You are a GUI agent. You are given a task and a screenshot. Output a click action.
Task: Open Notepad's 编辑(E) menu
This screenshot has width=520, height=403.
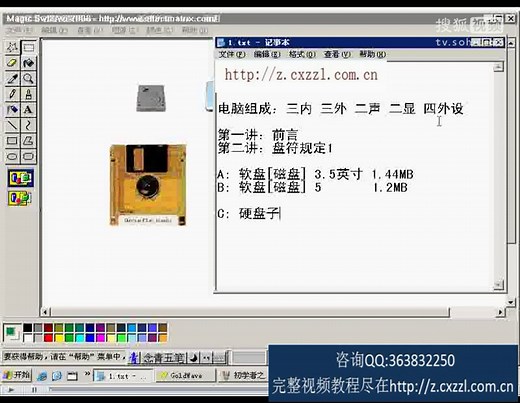tap(267, 54)
